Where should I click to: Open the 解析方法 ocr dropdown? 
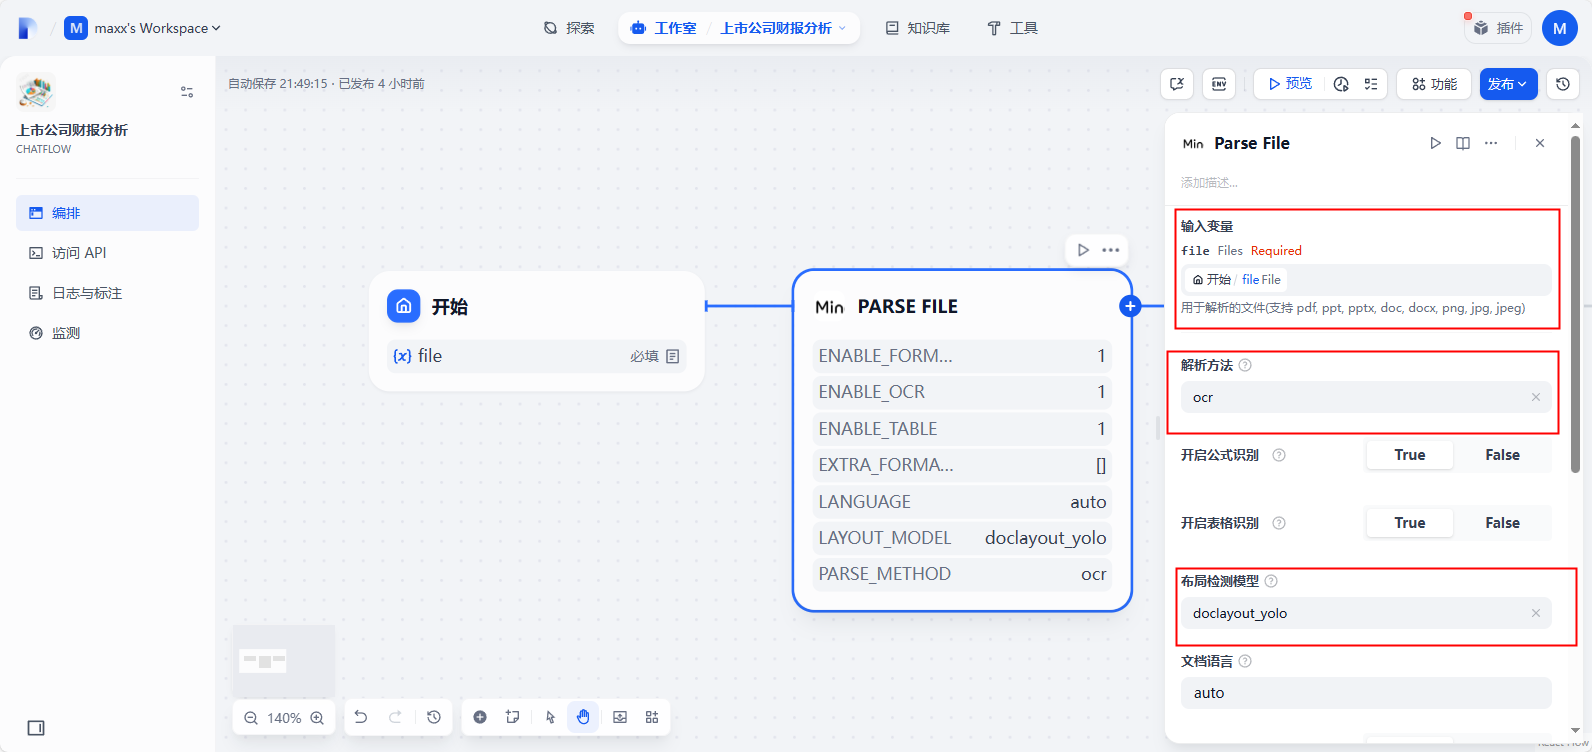[1366, 398]
